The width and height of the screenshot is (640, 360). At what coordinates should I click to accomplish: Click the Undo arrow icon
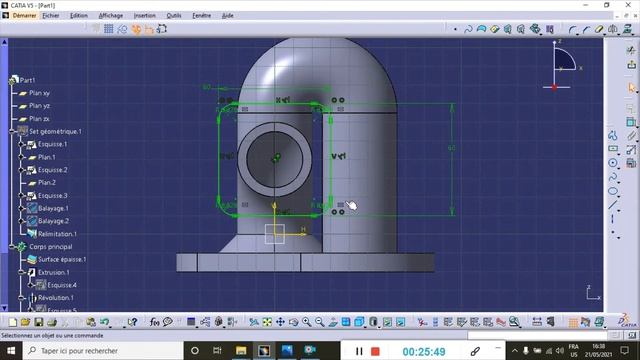(x=104, y=322)
